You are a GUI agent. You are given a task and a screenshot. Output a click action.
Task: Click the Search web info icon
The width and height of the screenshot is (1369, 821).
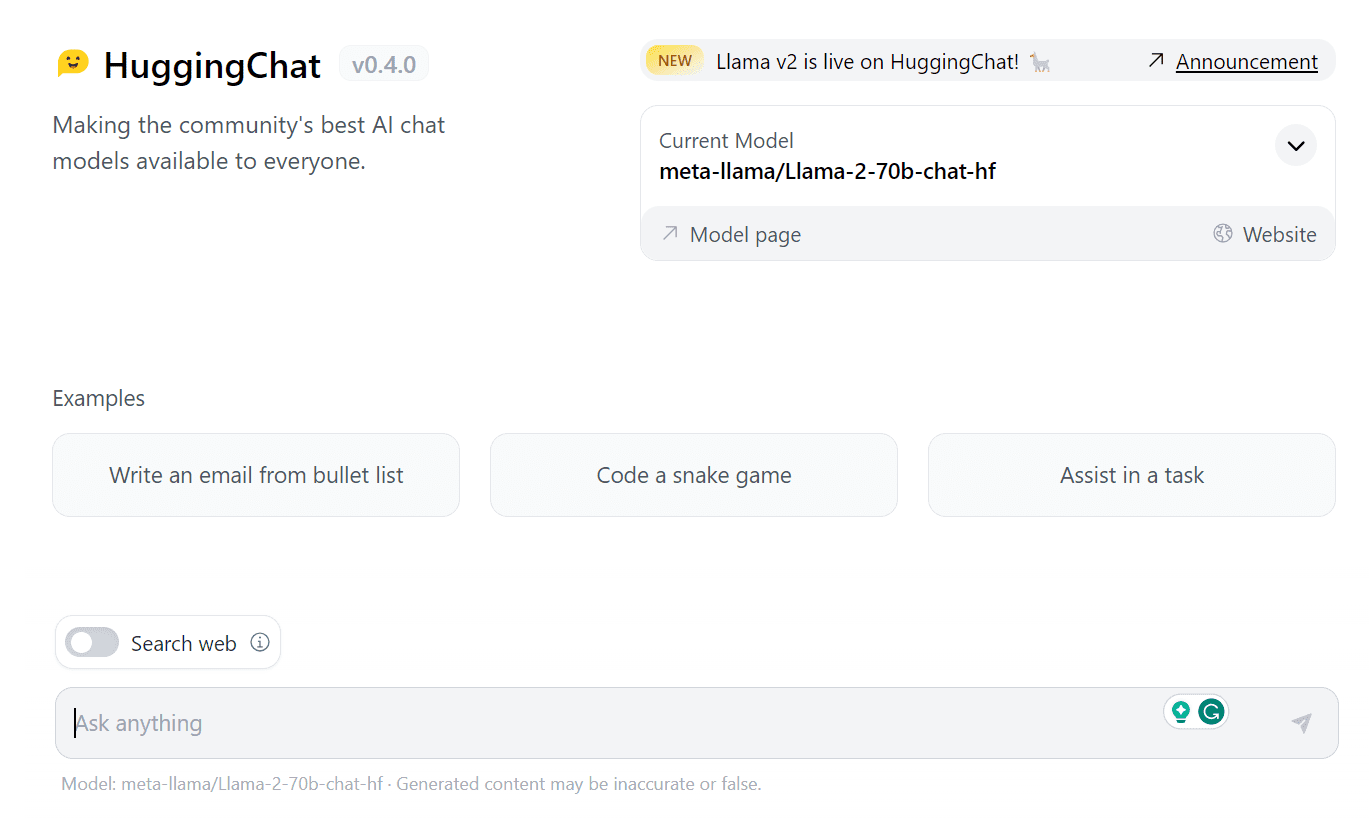coord(260,643)
